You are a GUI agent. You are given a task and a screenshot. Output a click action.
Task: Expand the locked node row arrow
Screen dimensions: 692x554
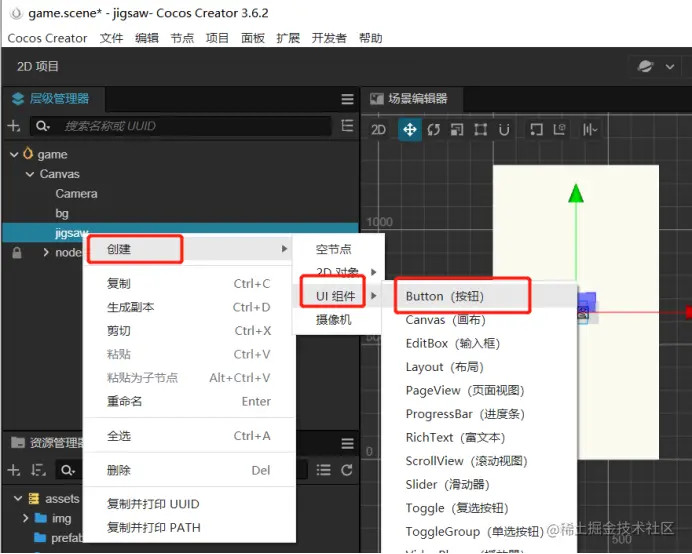46,253
